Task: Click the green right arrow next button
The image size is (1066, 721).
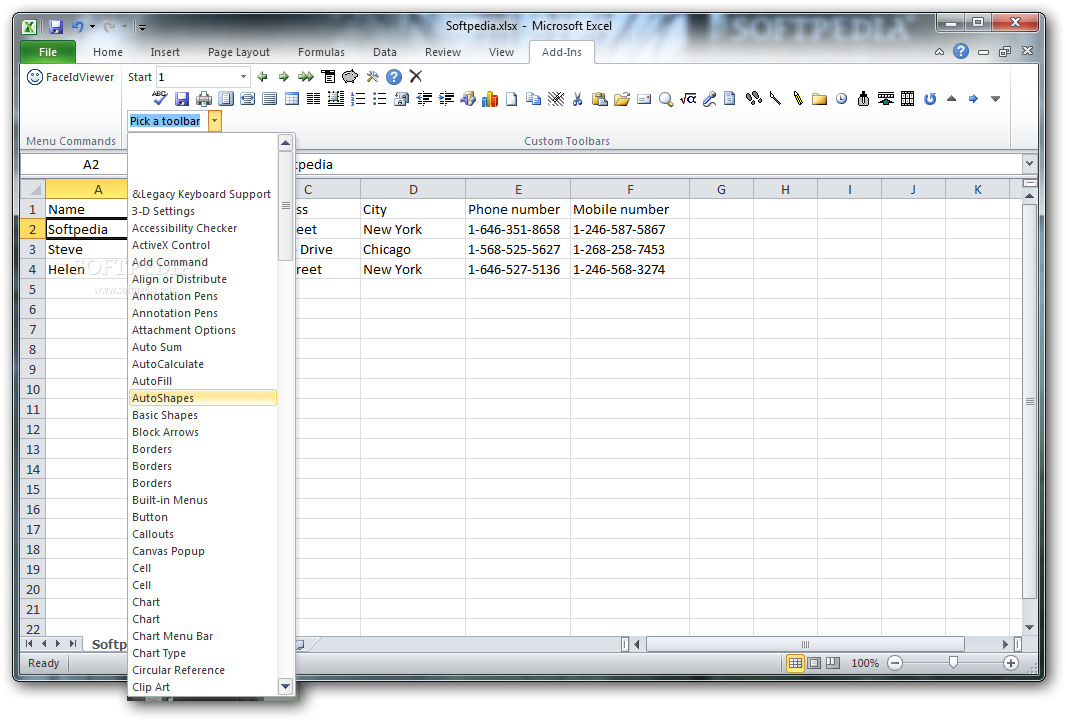Action: point(284,77)
